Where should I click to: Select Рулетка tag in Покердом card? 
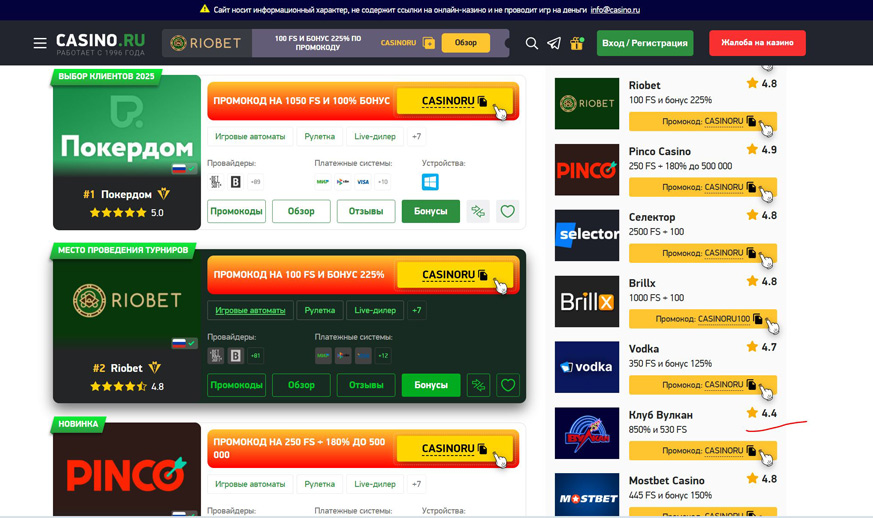(320, 136)
